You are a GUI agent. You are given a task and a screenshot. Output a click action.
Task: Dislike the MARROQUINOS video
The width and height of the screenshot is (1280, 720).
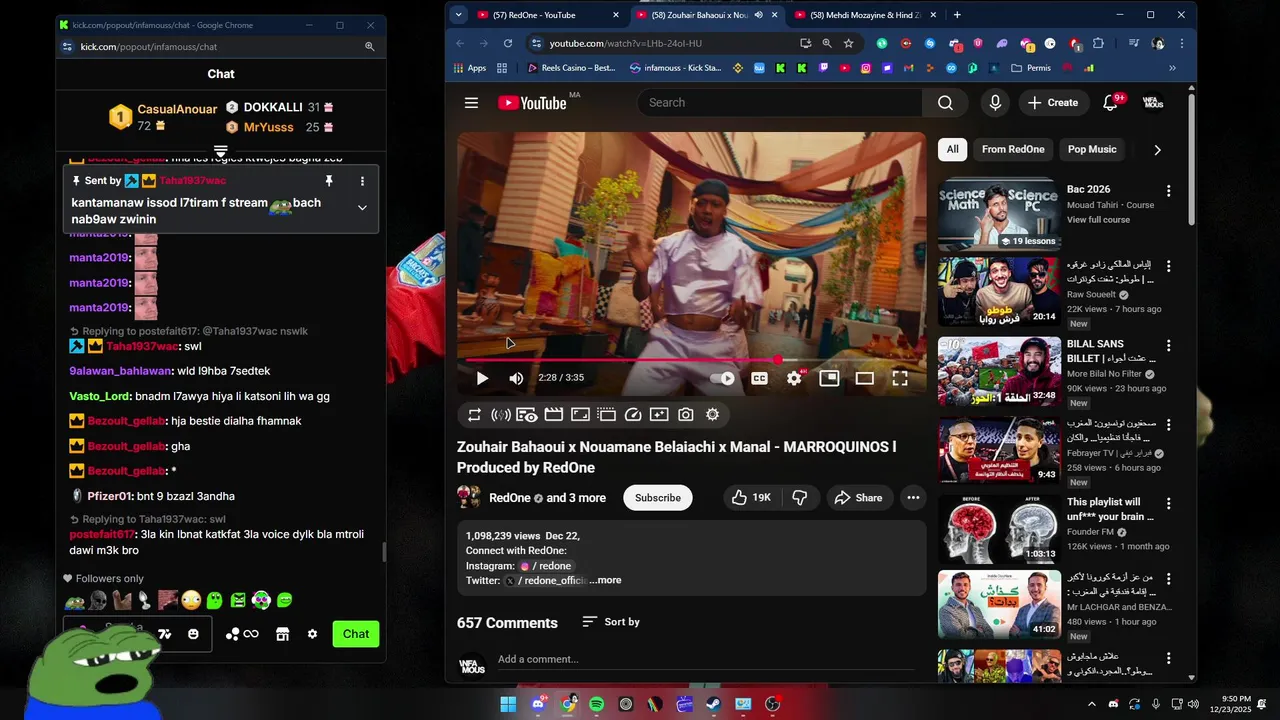799,498
